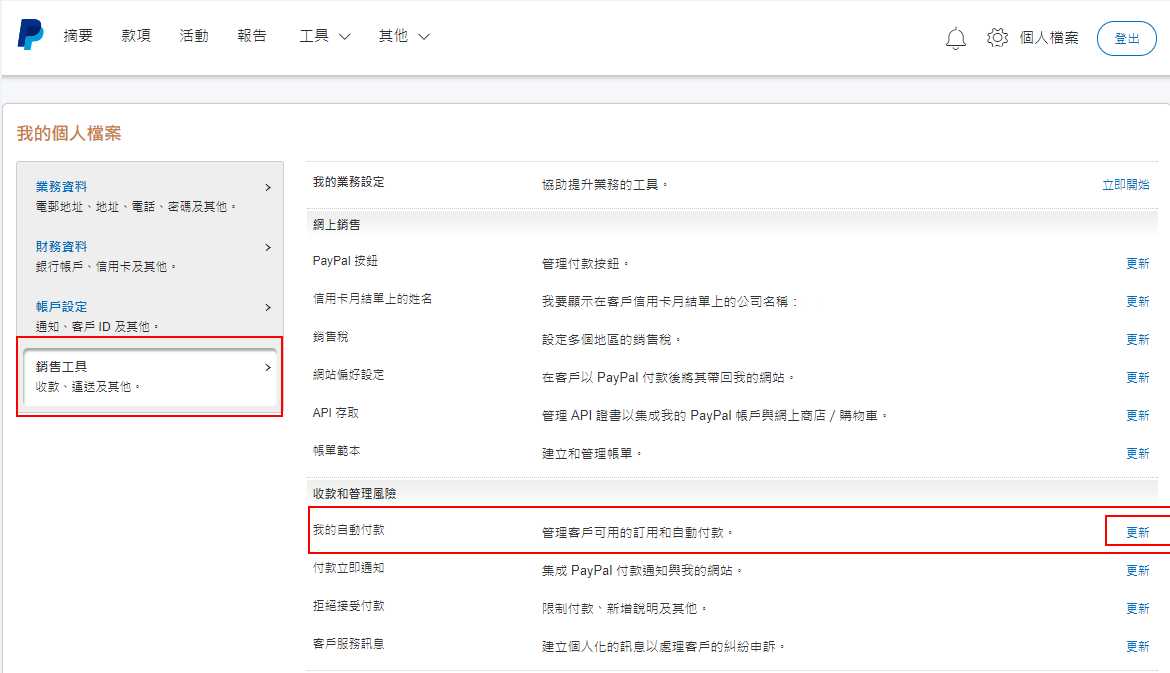Click 更新 for 信用卡月結單上的姓名
Screen dimensions: 1170x673
pyautogui.click(x=1138, y=301)
